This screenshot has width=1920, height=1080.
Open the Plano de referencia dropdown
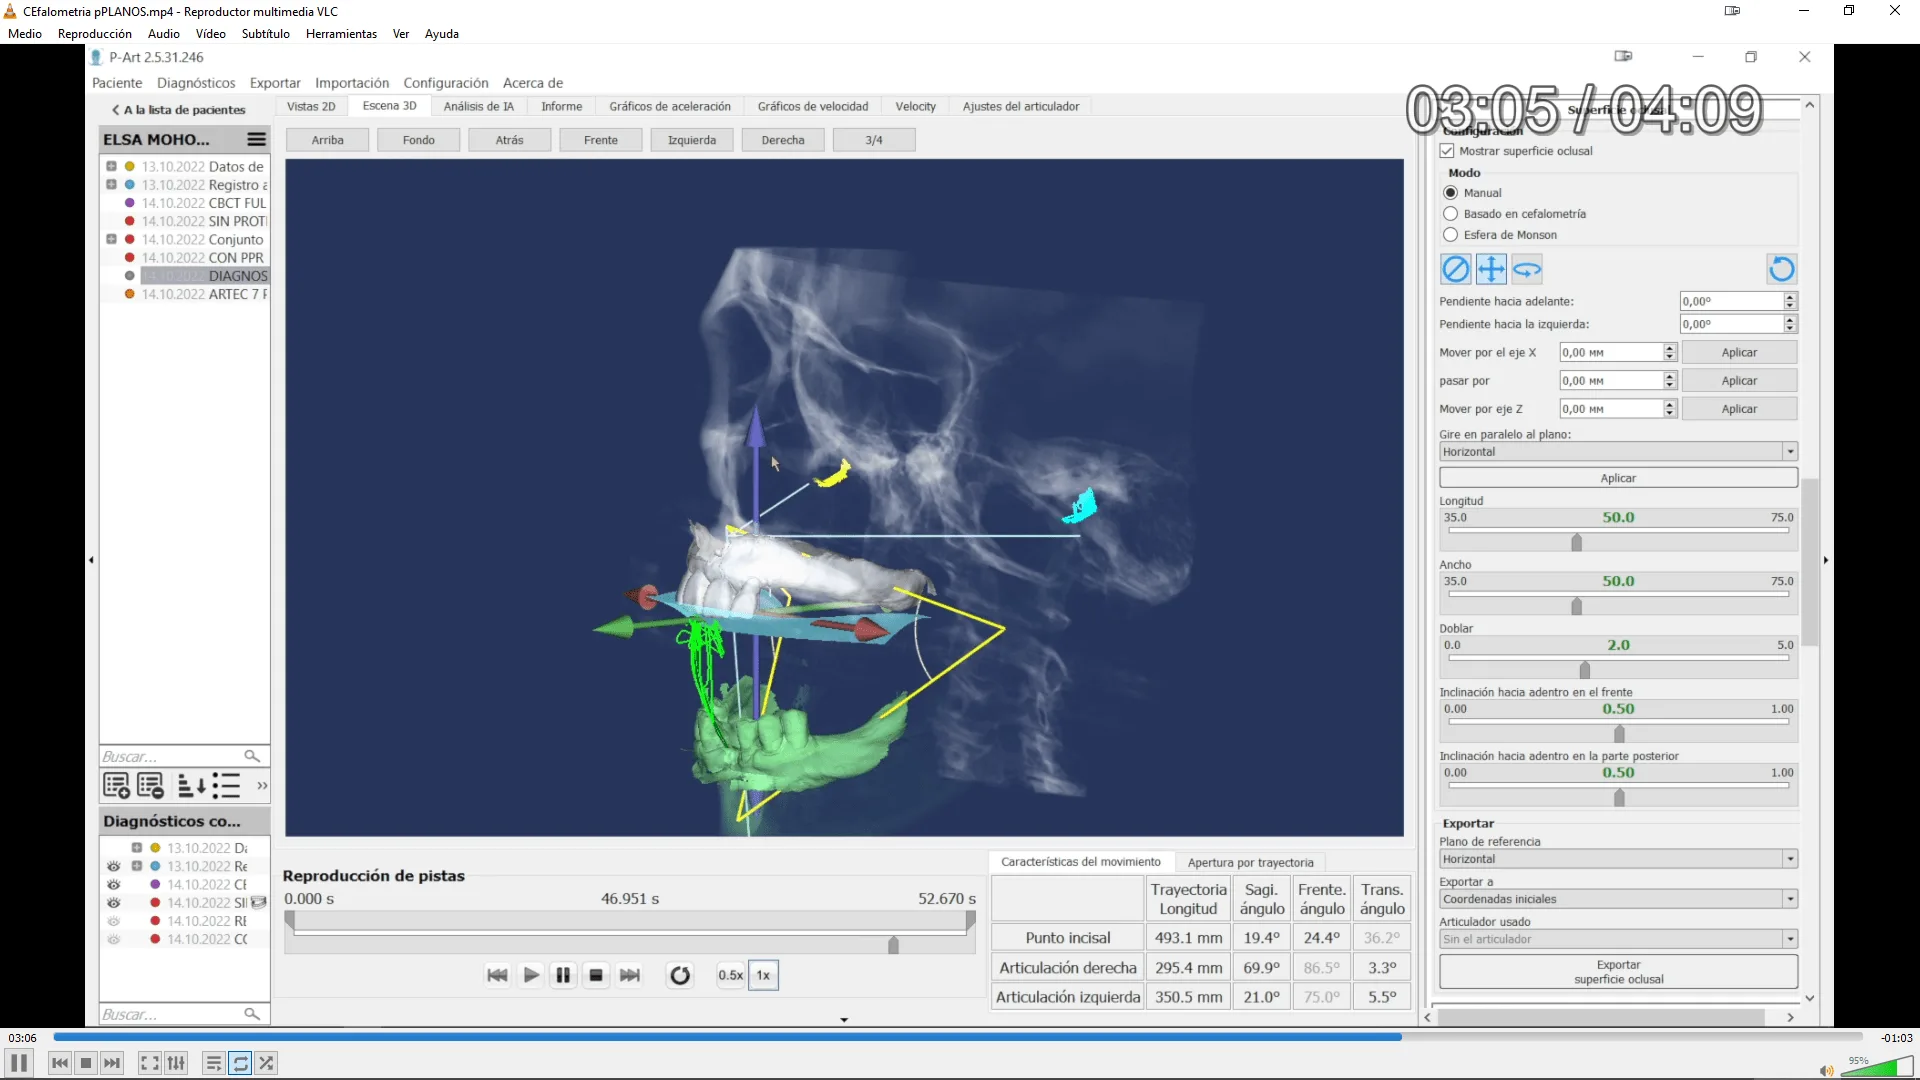(x=1618, y=859)
